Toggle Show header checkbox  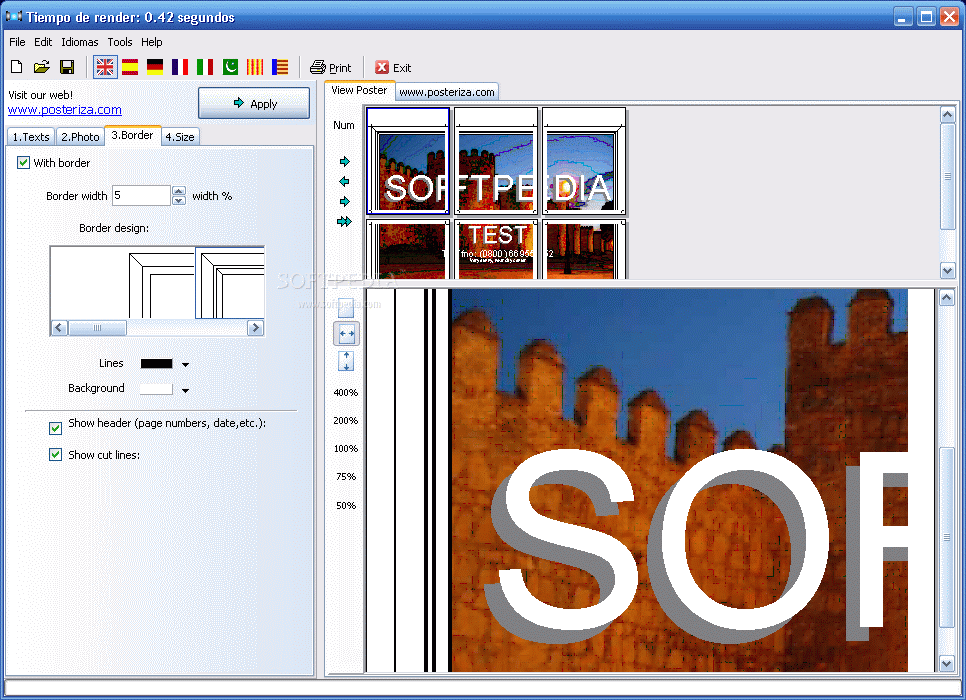click(x=55, y=428)
